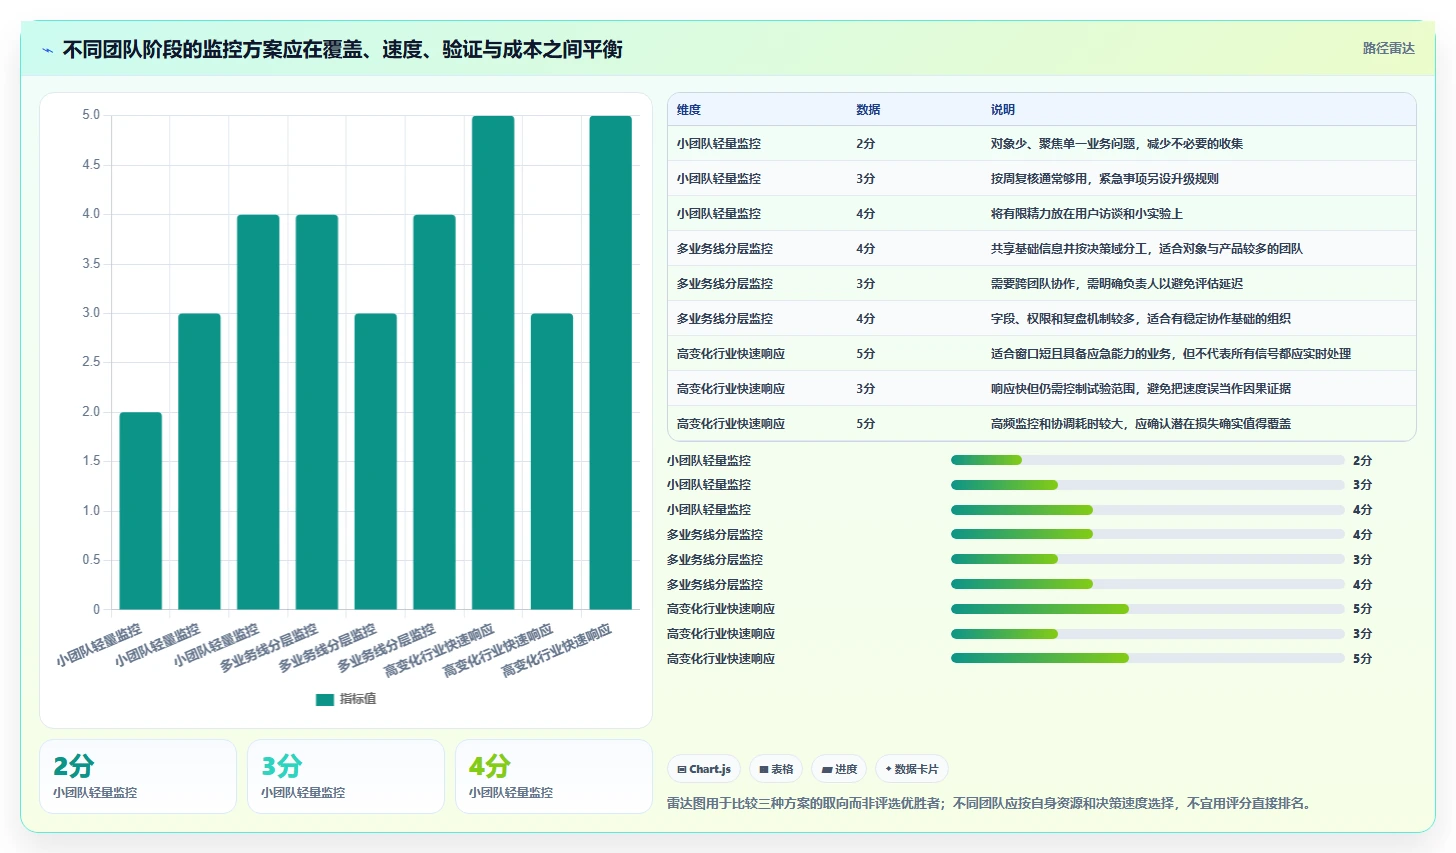Click the 小团队轻量监控 chart bar reaching 3.0
1456x853 pixels.
pyautogui.click(x=199, y=461)
